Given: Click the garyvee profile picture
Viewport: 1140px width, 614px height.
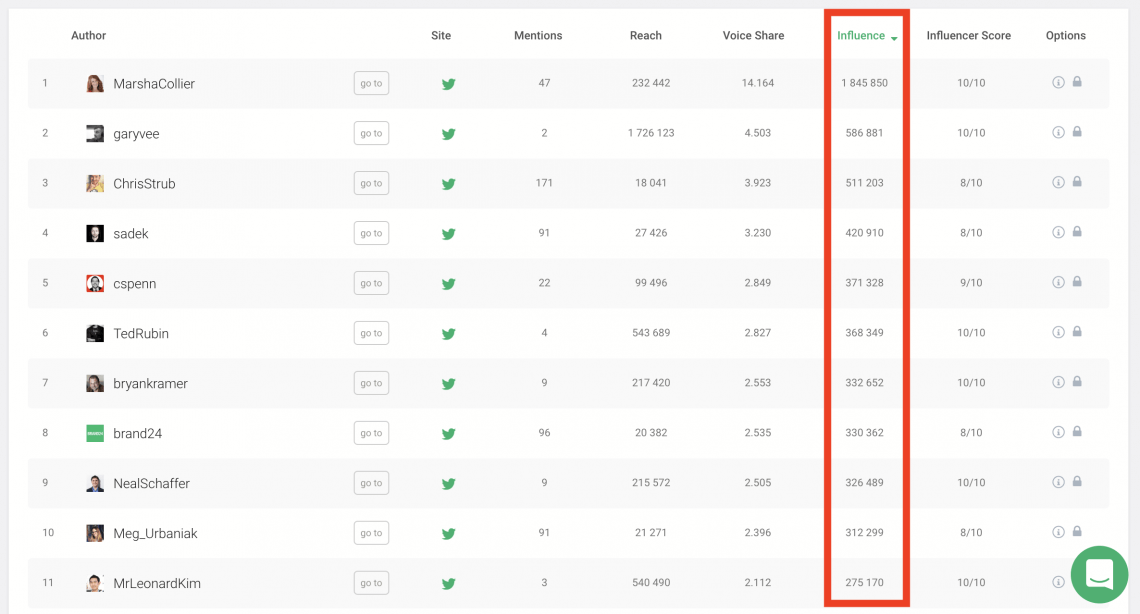Looking at the screenshot, I should click(95, 134).
